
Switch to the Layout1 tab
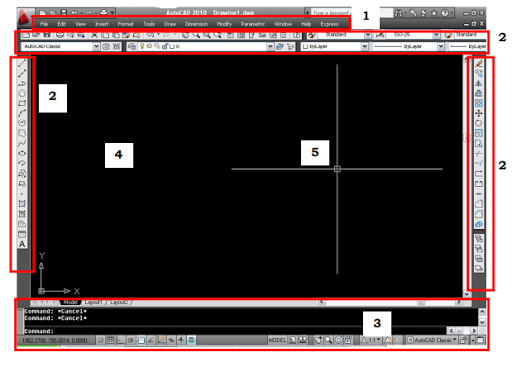click(x=93, y=302)
